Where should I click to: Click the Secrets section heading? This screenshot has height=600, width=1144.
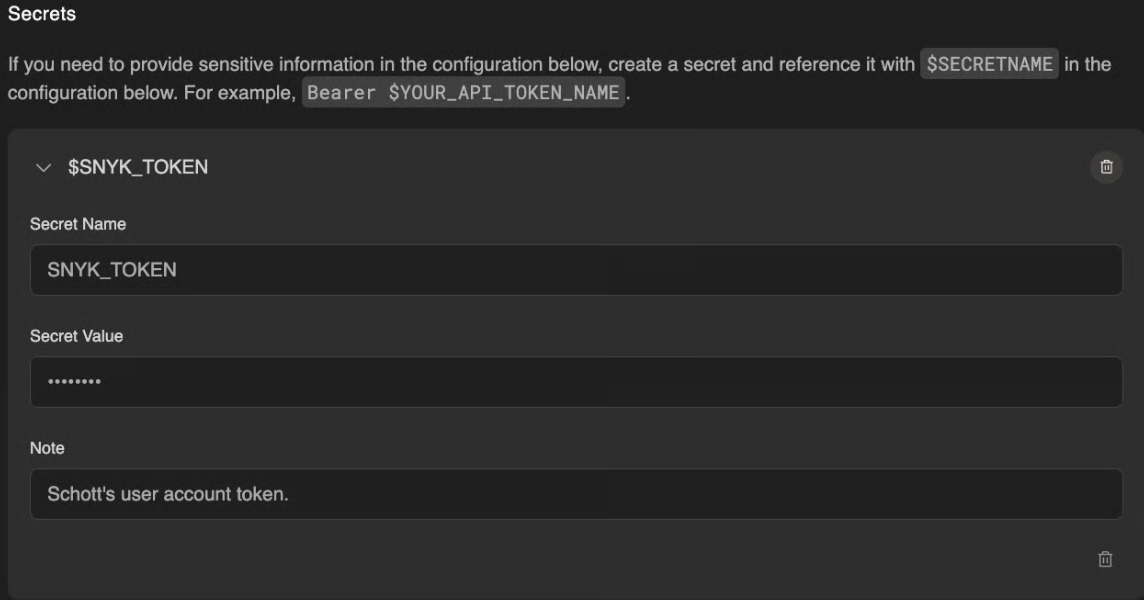click(x=42, y=14)
